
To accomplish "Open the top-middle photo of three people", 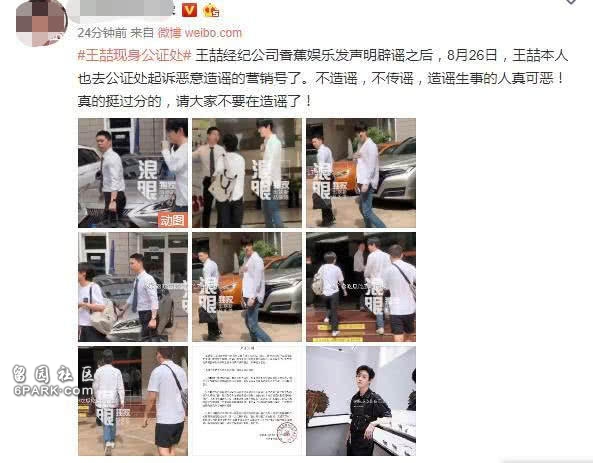I will (x=247, y=173).
